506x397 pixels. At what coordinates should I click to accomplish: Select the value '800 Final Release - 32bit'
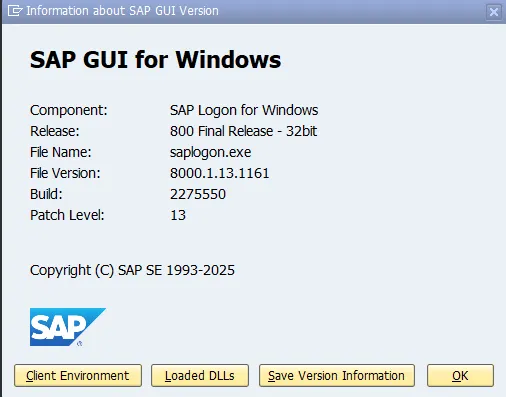(x=243, y=131)
